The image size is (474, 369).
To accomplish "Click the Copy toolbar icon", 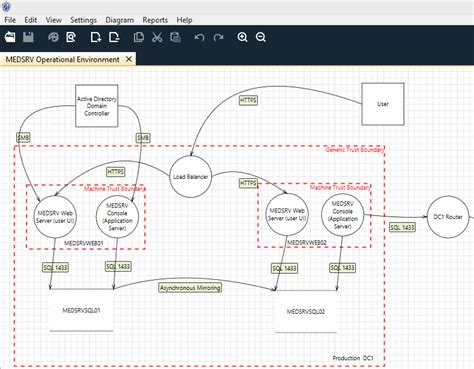I will [x=139, y=37].
